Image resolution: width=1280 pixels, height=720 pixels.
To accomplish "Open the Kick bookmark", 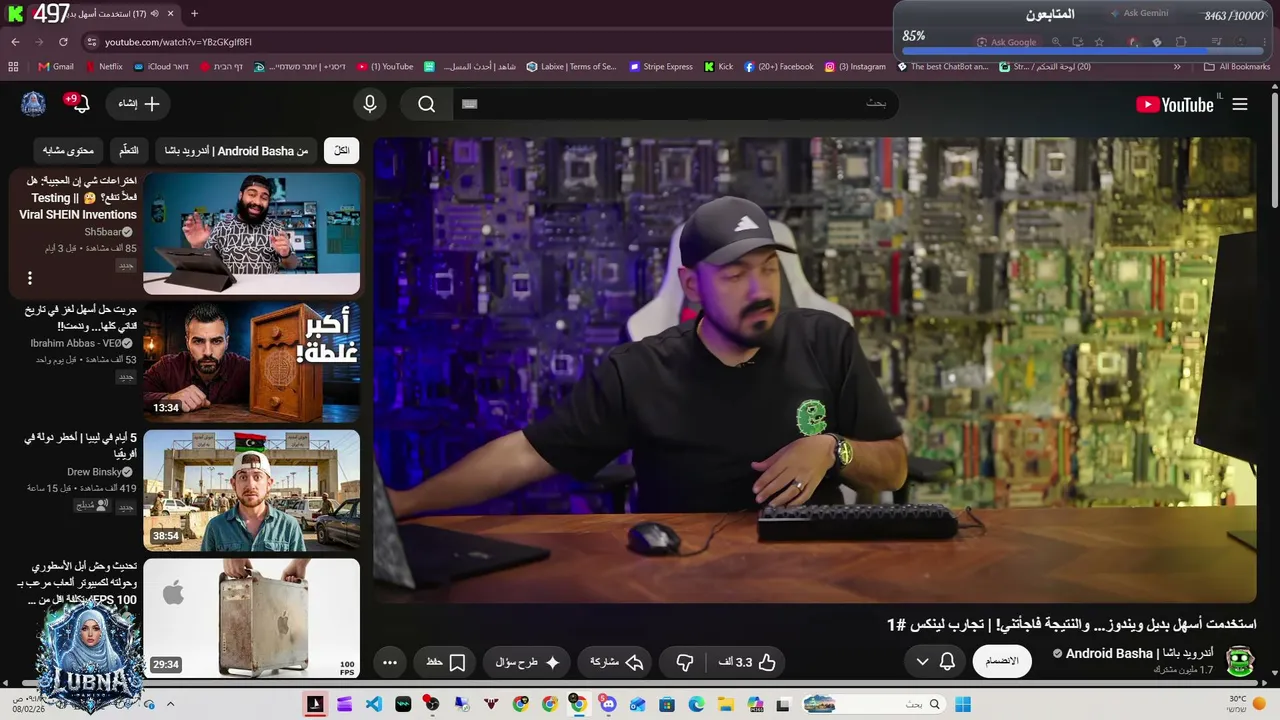I will tap(719, 67).
